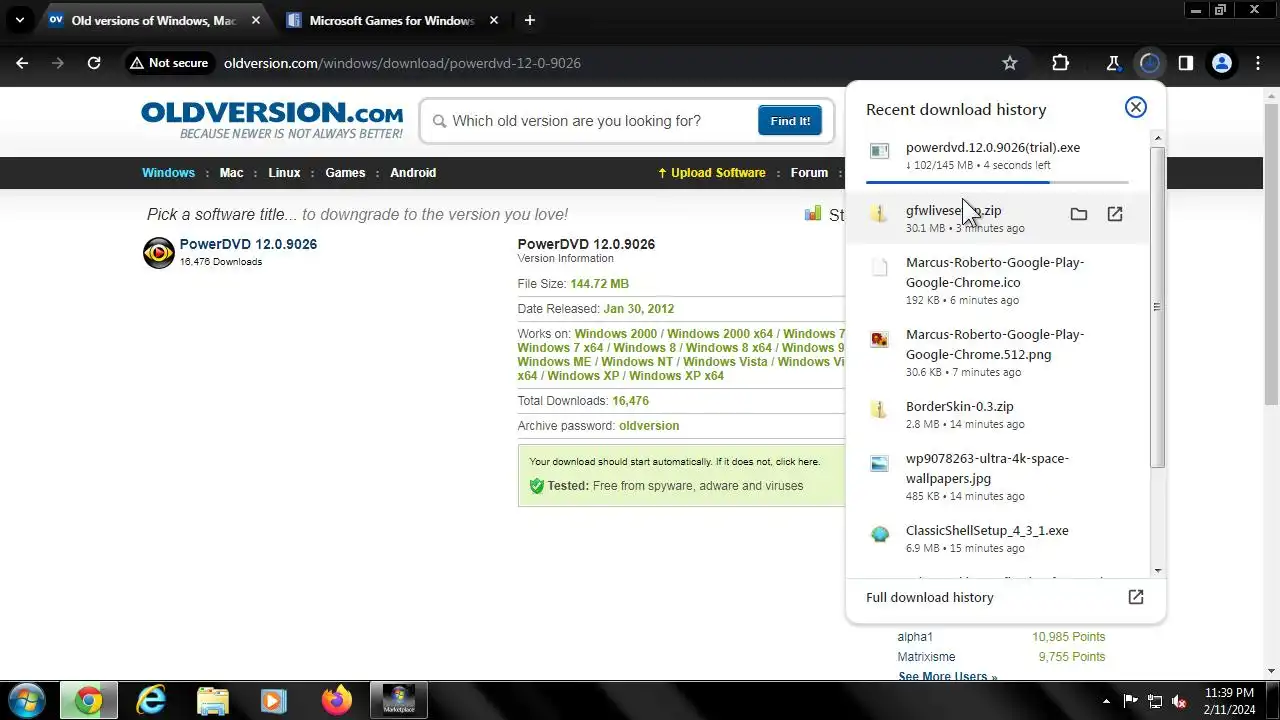Click the taskbar clock 11:39 PM

click(x=1229, y=692)
